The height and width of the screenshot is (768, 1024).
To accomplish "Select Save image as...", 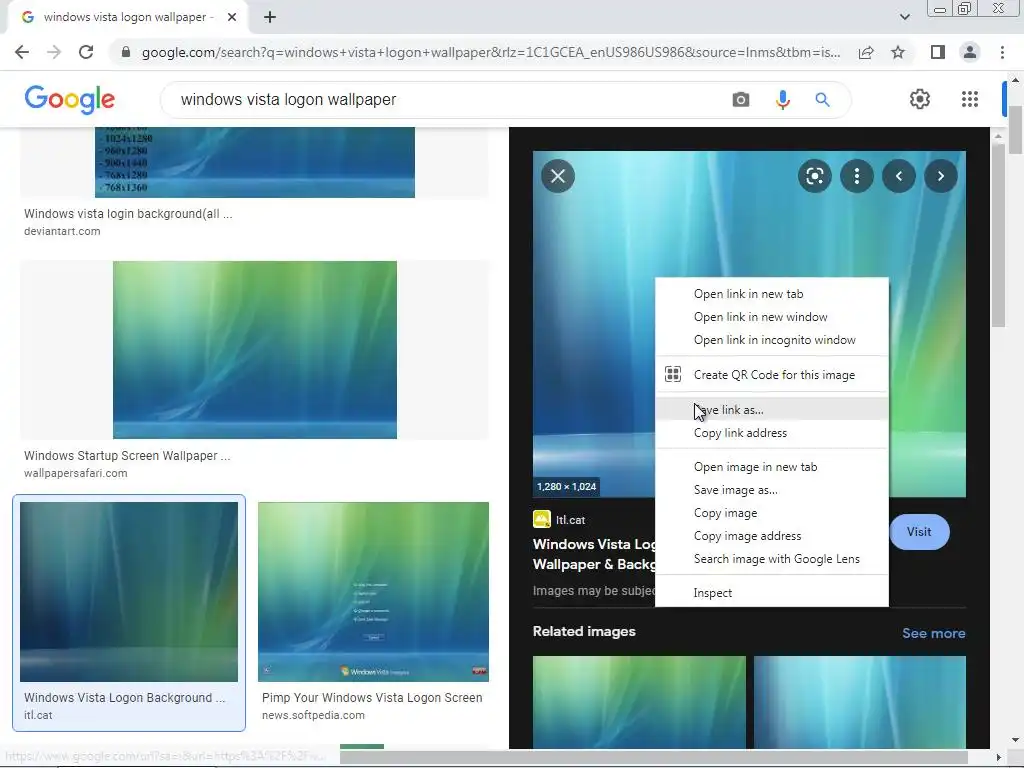I will 771,490.
